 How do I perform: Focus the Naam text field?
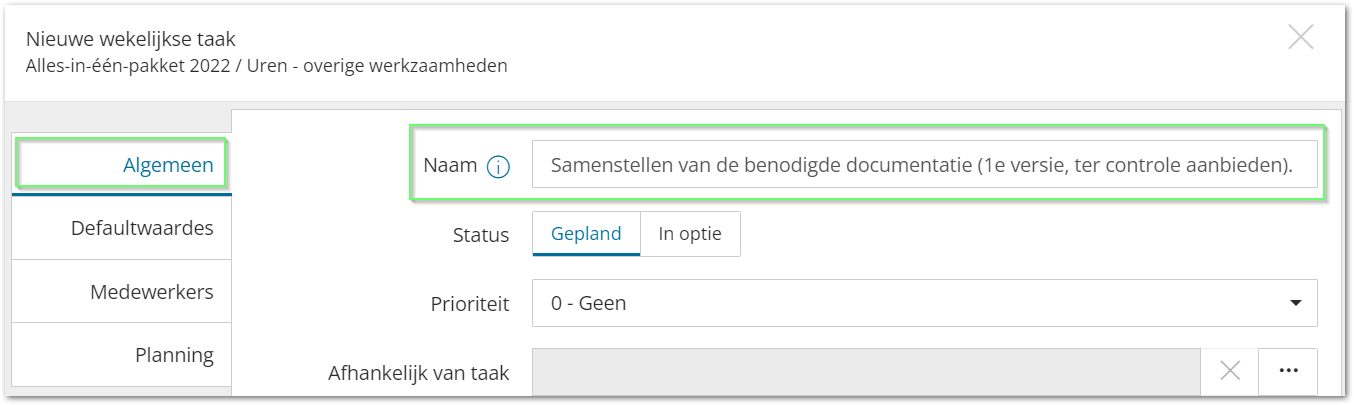[x=924, y=165]
